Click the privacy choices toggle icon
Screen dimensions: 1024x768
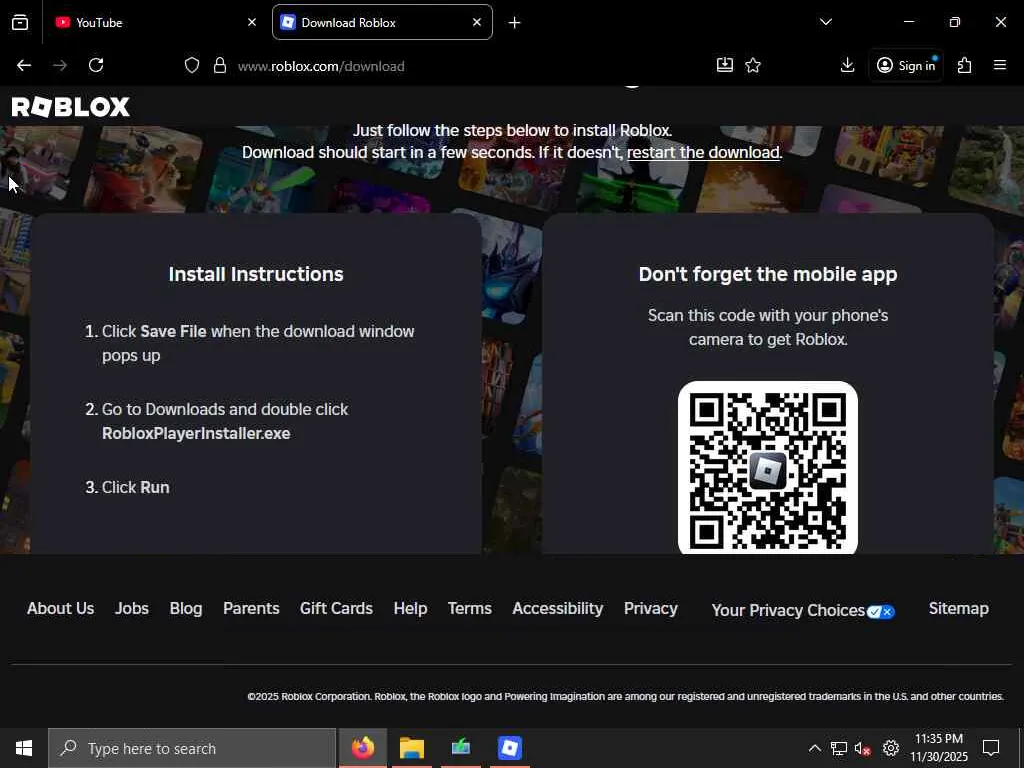(881, 612)
